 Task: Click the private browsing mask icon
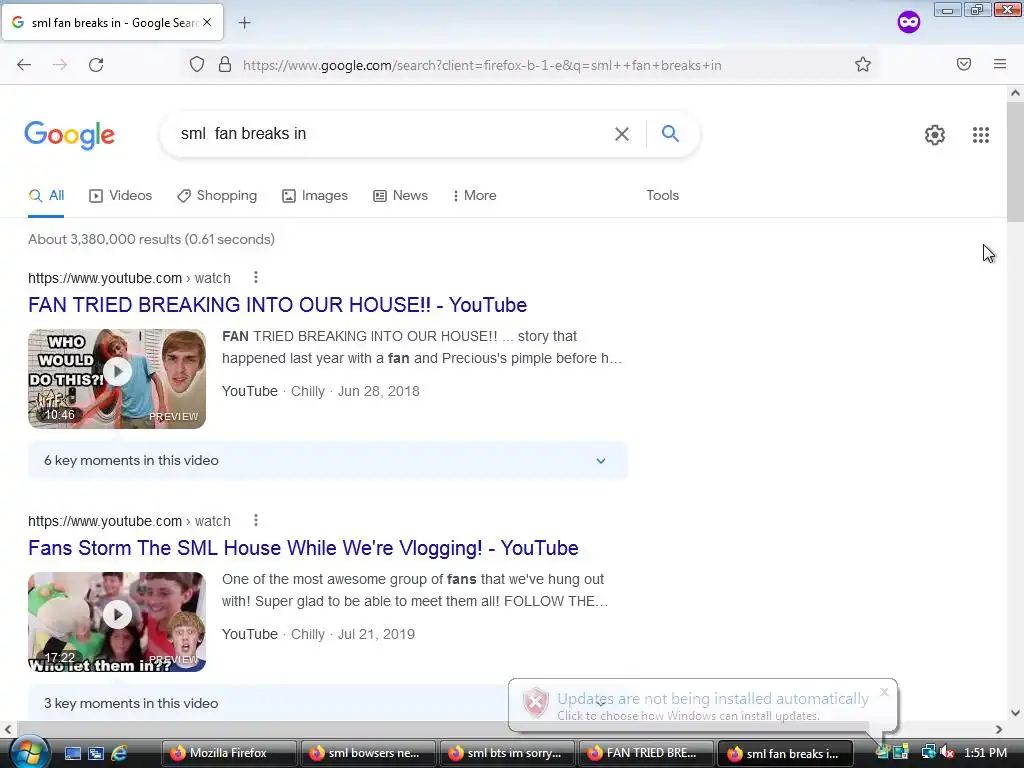point(908,22)
